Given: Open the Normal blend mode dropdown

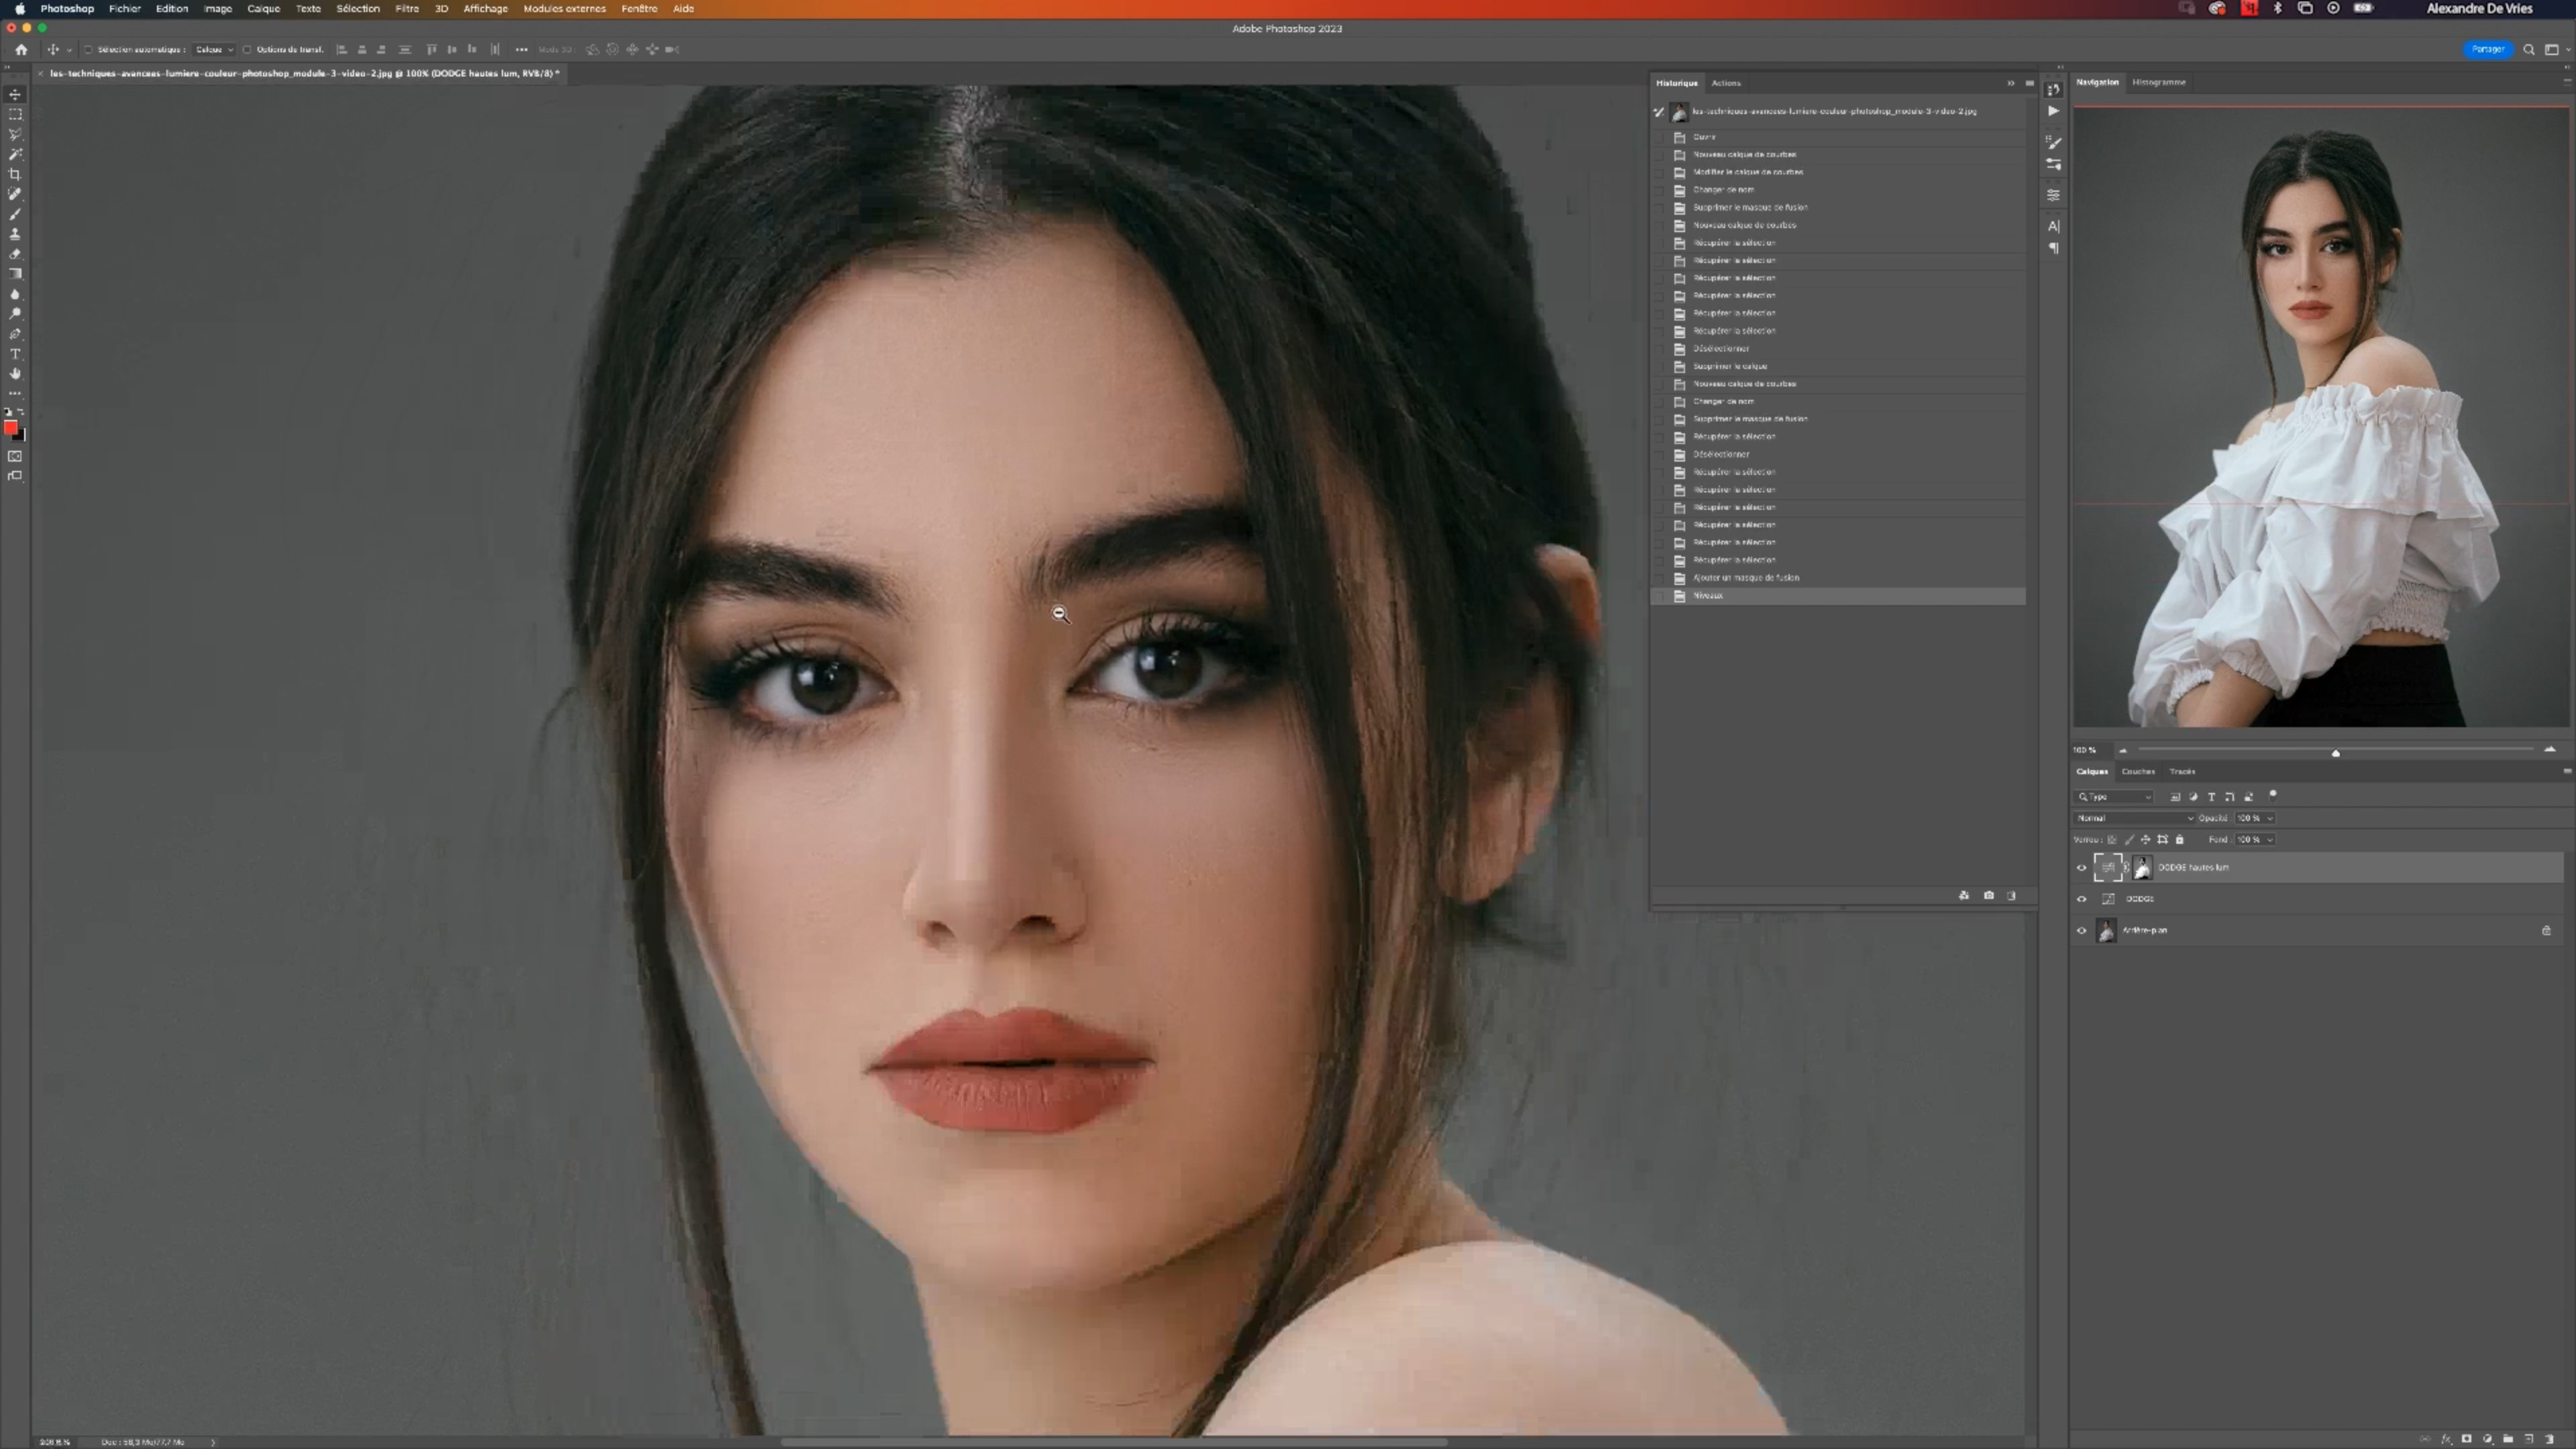Looking at the screenshot, I should click(2134, 818).
